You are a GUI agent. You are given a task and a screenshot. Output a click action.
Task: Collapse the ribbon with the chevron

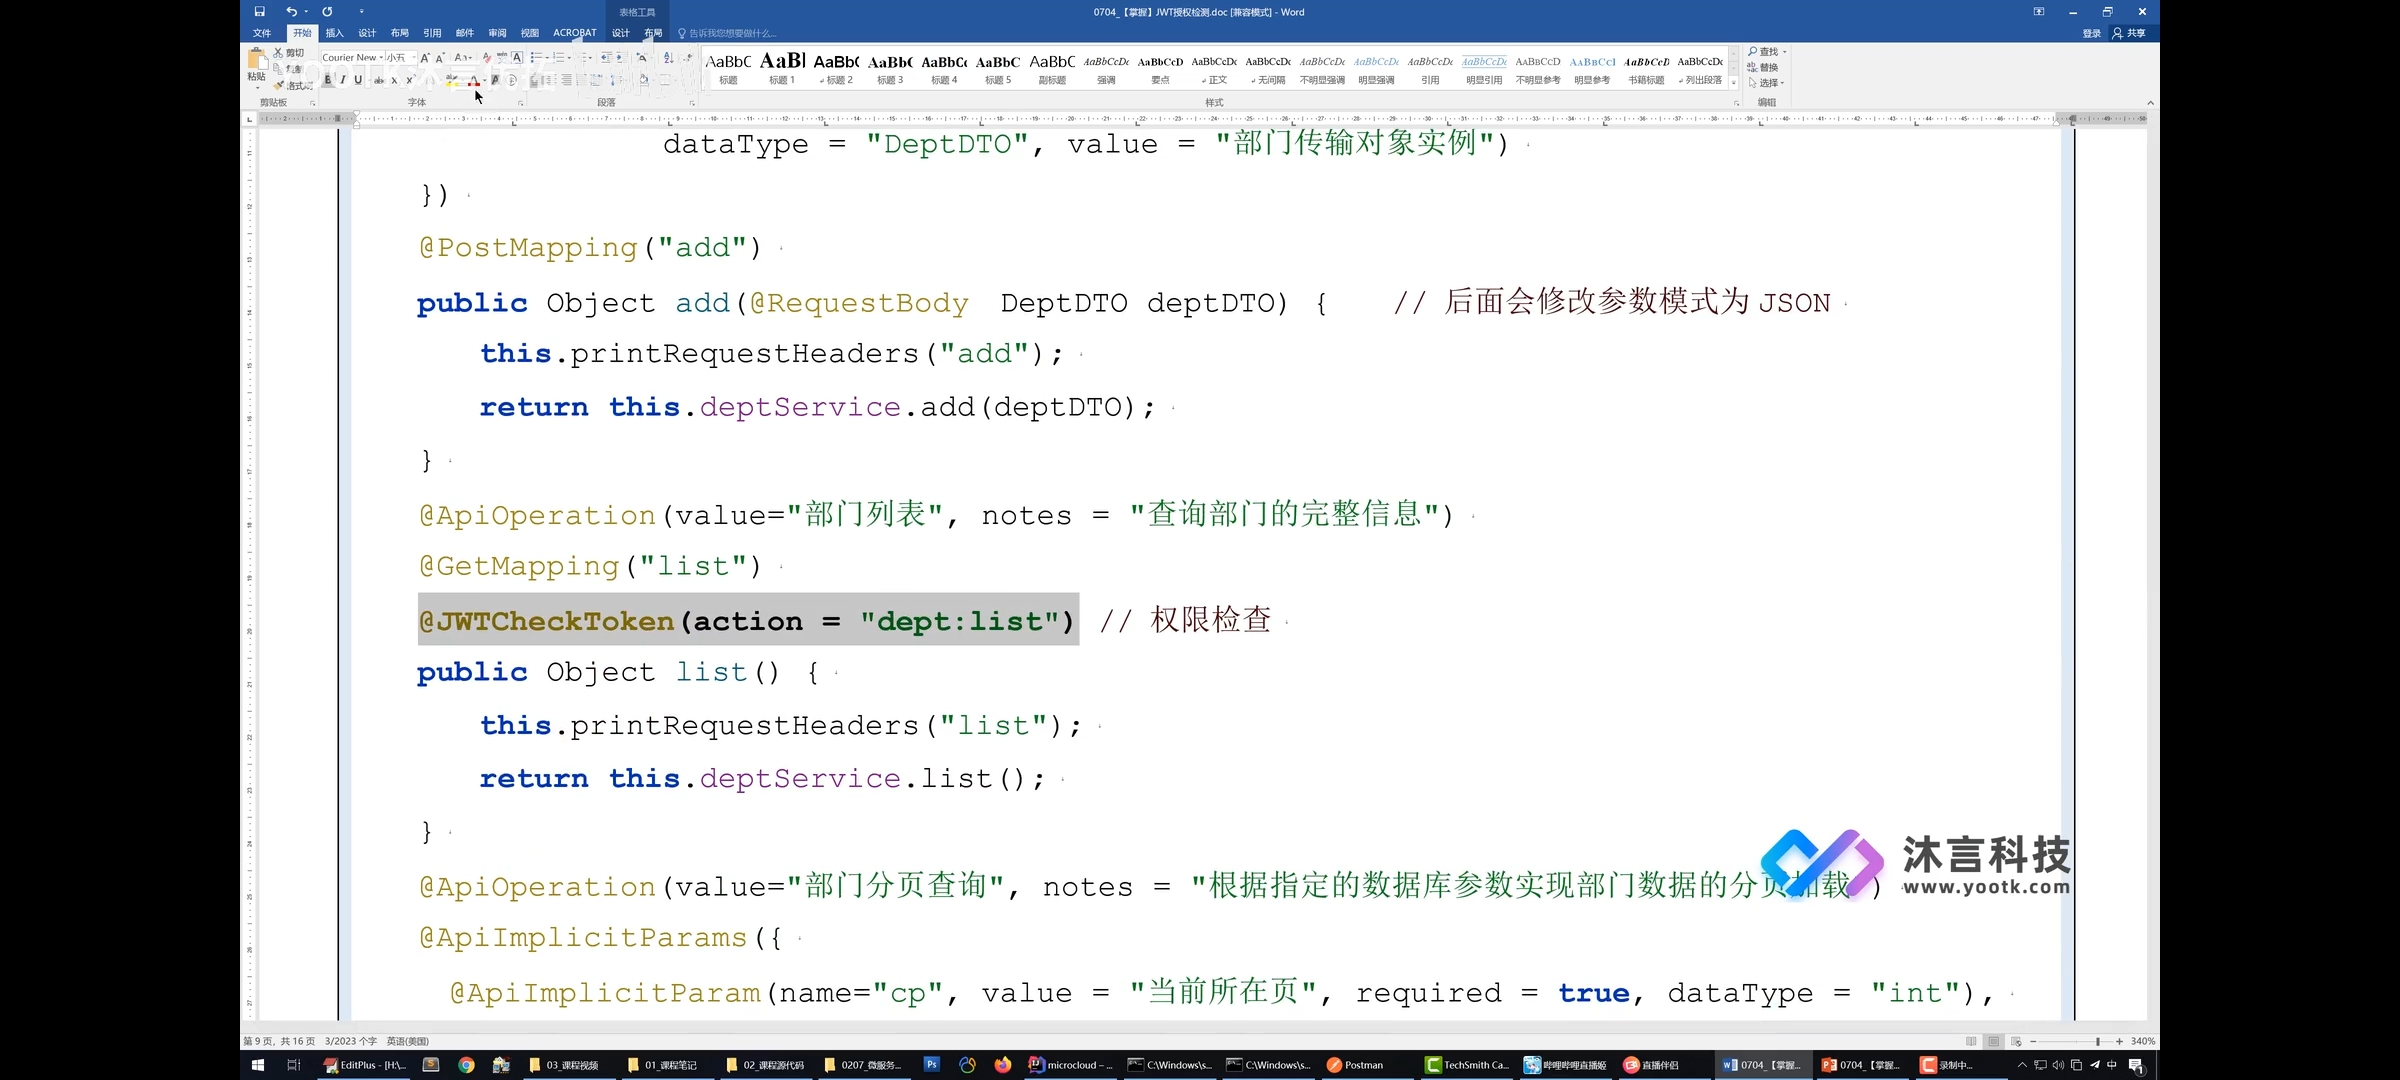tap(2150, 103)
